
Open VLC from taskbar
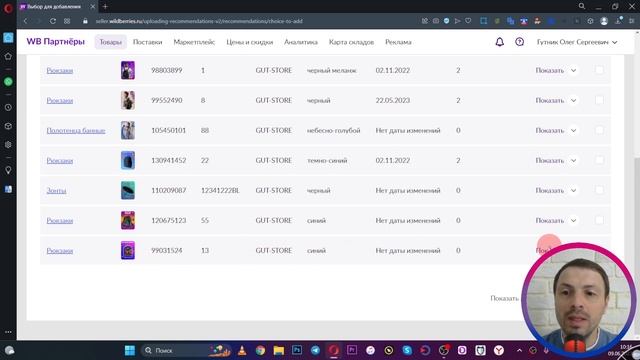point(242,350)
